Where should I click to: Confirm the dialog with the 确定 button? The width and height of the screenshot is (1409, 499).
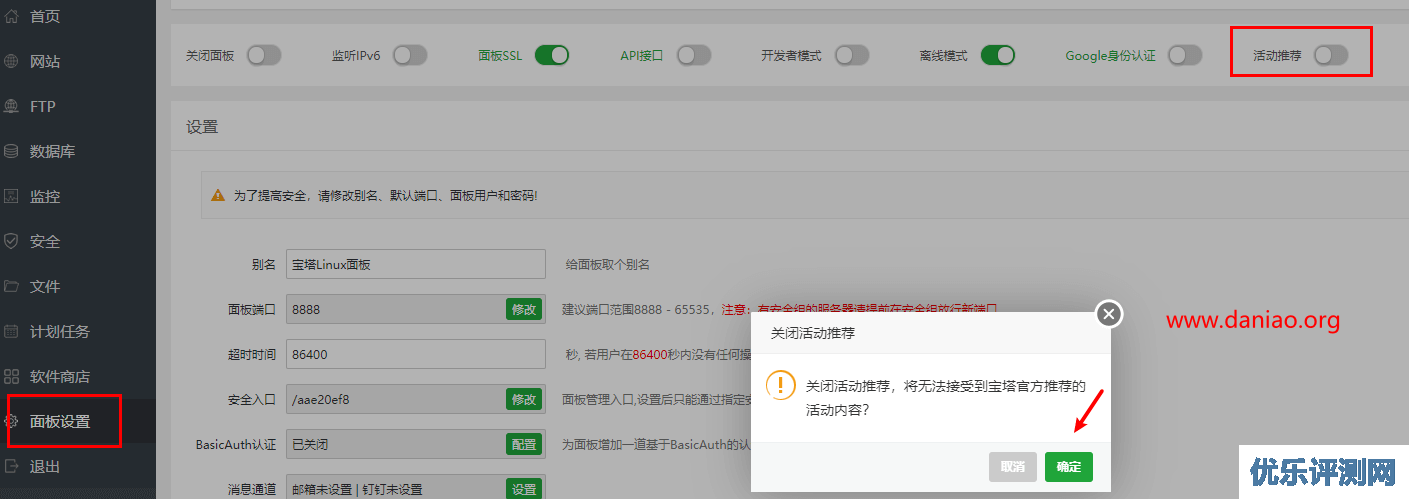click(1069, 467)
